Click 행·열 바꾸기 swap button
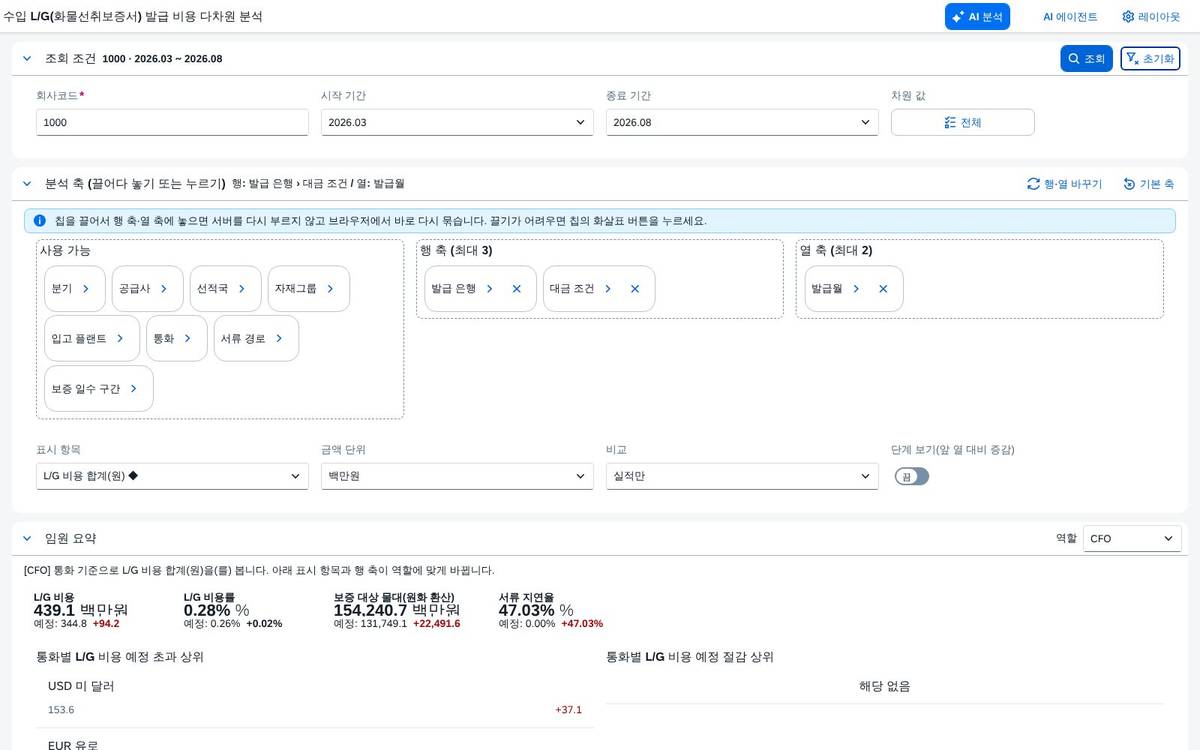 point(1064,184)
